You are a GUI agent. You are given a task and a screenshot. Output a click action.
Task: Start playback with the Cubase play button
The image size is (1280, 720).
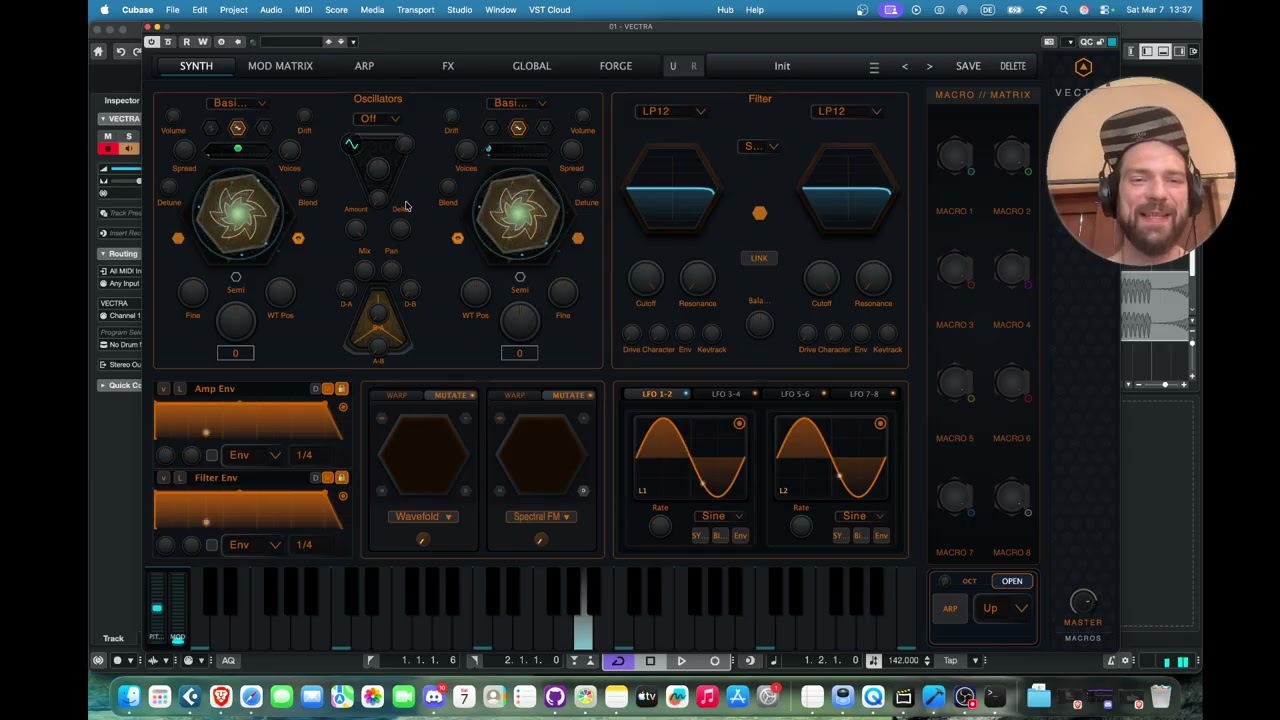point(682,660)
